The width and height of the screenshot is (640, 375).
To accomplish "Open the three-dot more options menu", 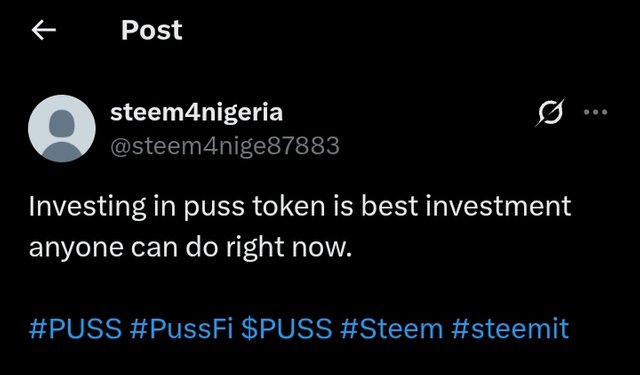I will tap(596, 112).
